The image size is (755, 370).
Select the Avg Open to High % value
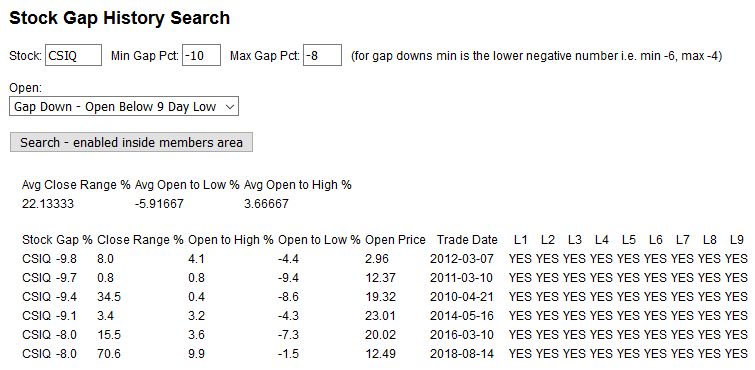[x=266, y=204]
